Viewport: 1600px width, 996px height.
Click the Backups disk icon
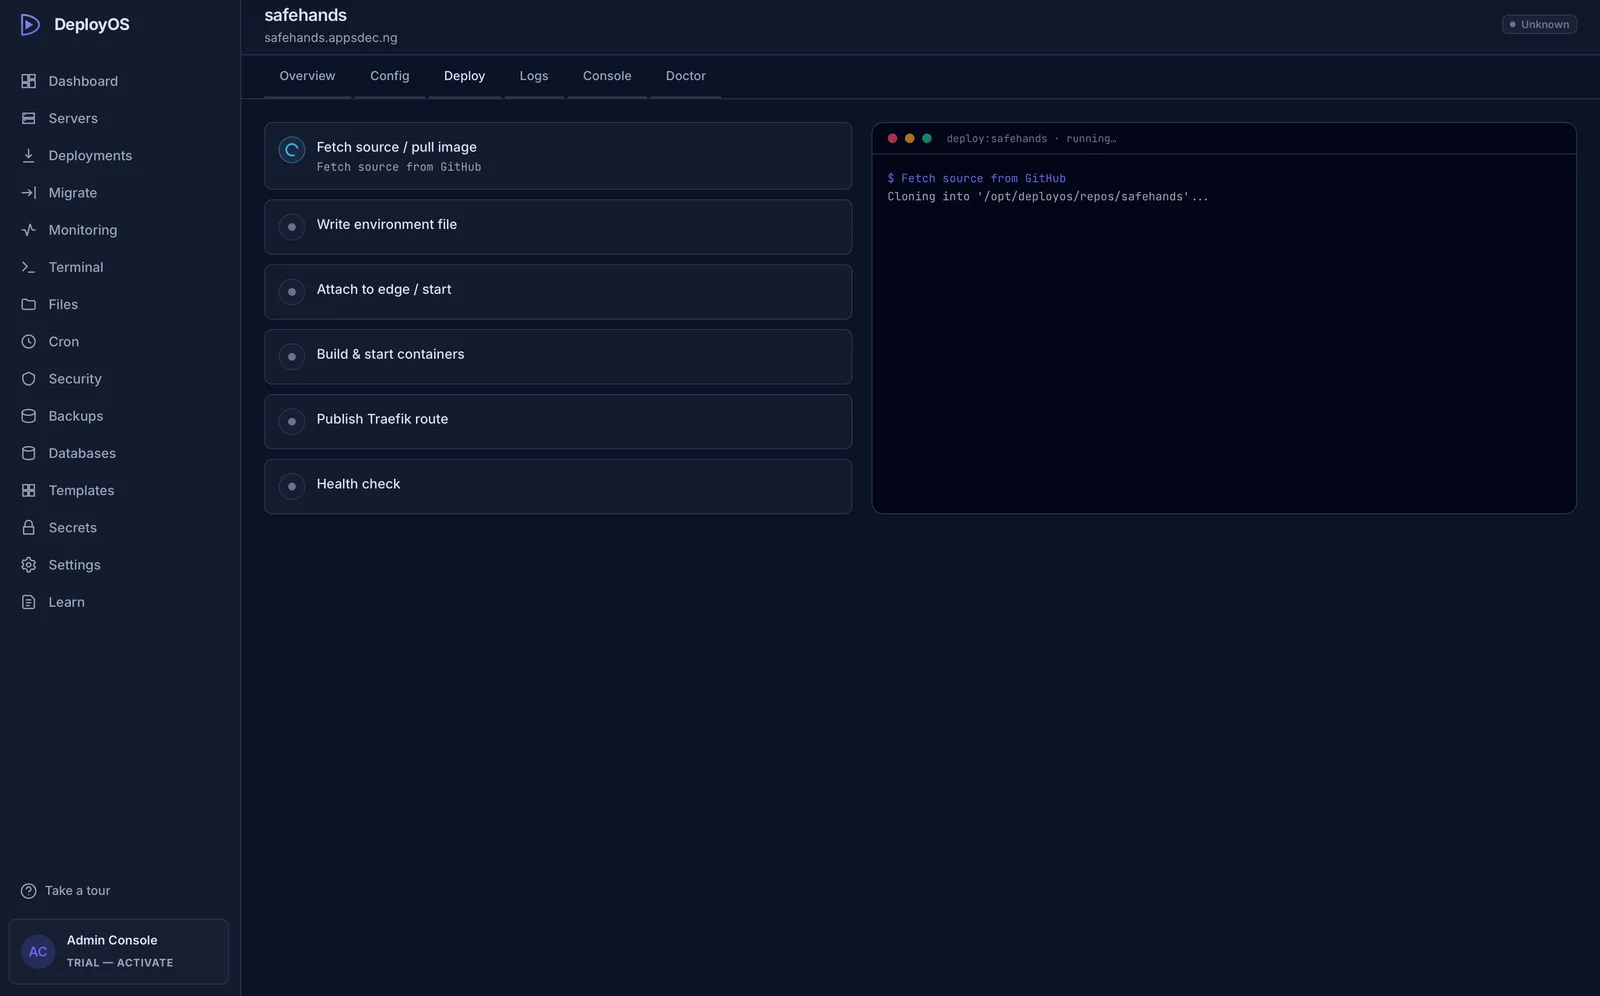(29, 416)
